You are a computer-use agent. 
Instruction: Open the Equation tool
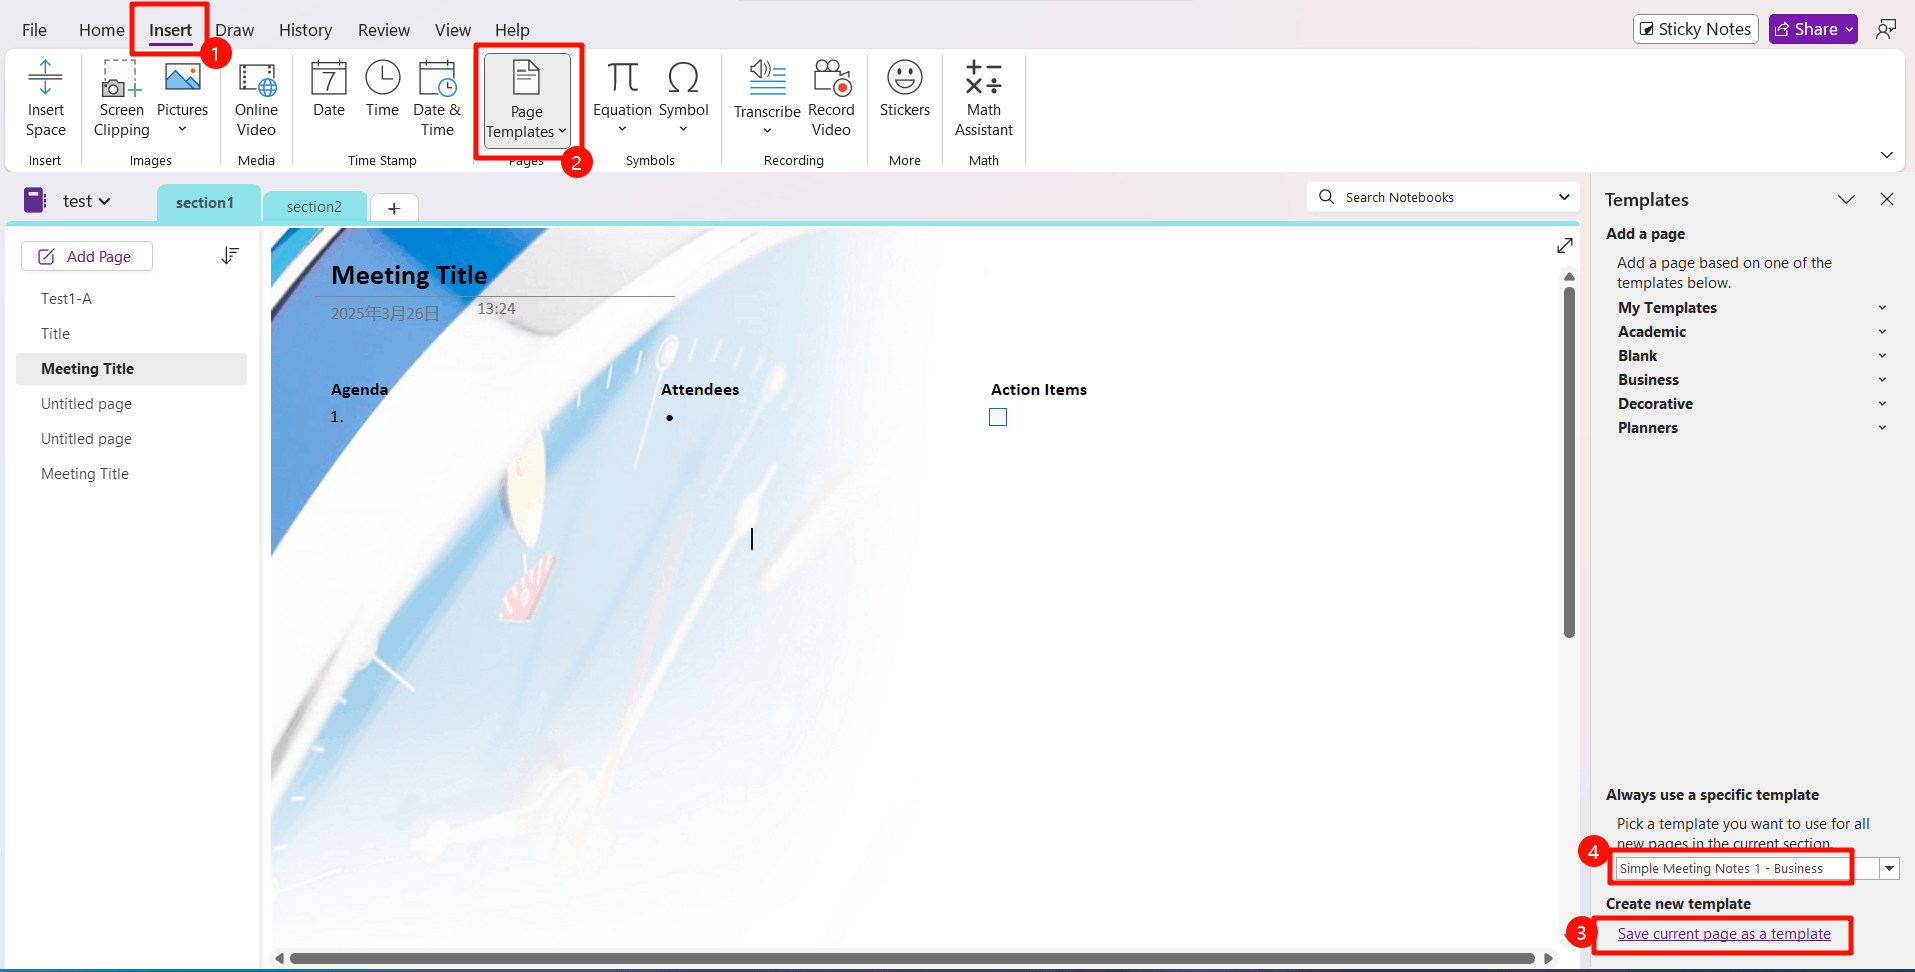click(622, 95)
